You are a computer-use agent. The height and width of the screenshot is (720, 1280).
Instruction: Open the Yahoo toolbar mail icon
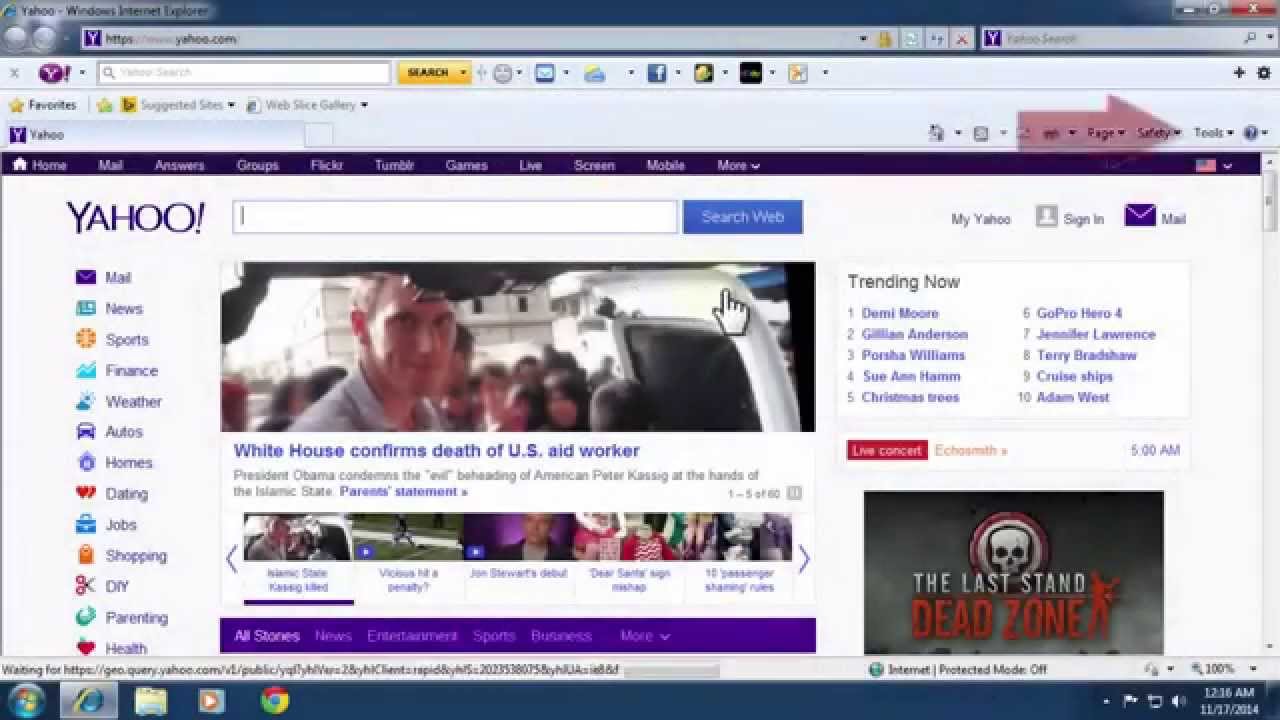pyautogui.click(x=545, y=73)
